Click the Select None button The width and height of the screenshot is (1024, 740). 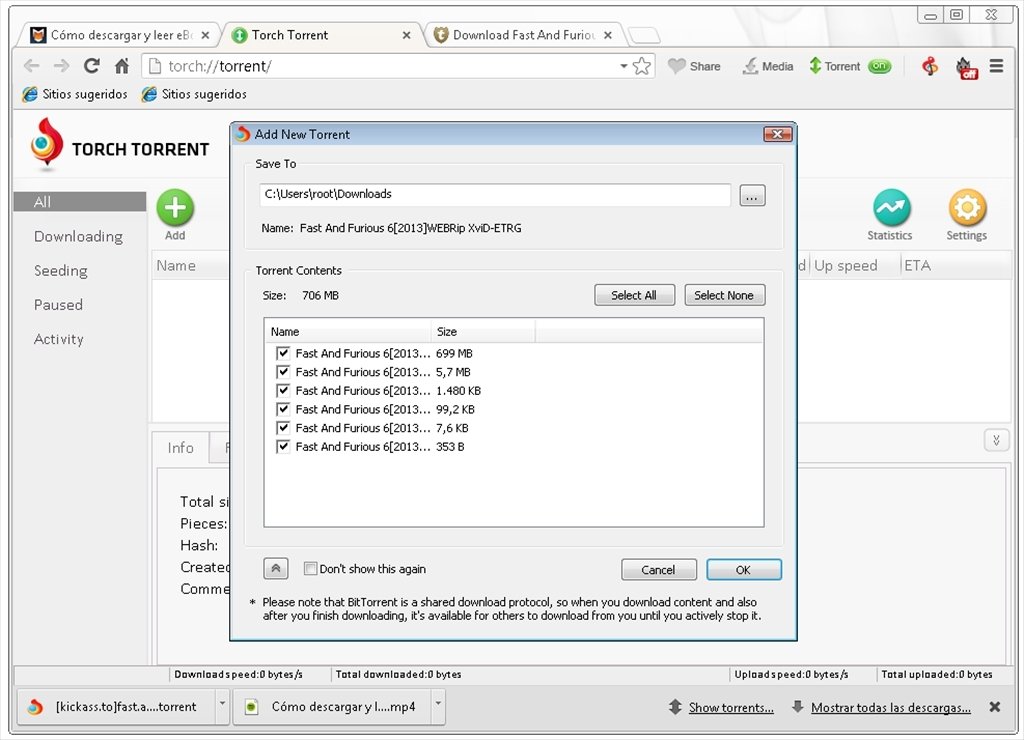(724, 295)
